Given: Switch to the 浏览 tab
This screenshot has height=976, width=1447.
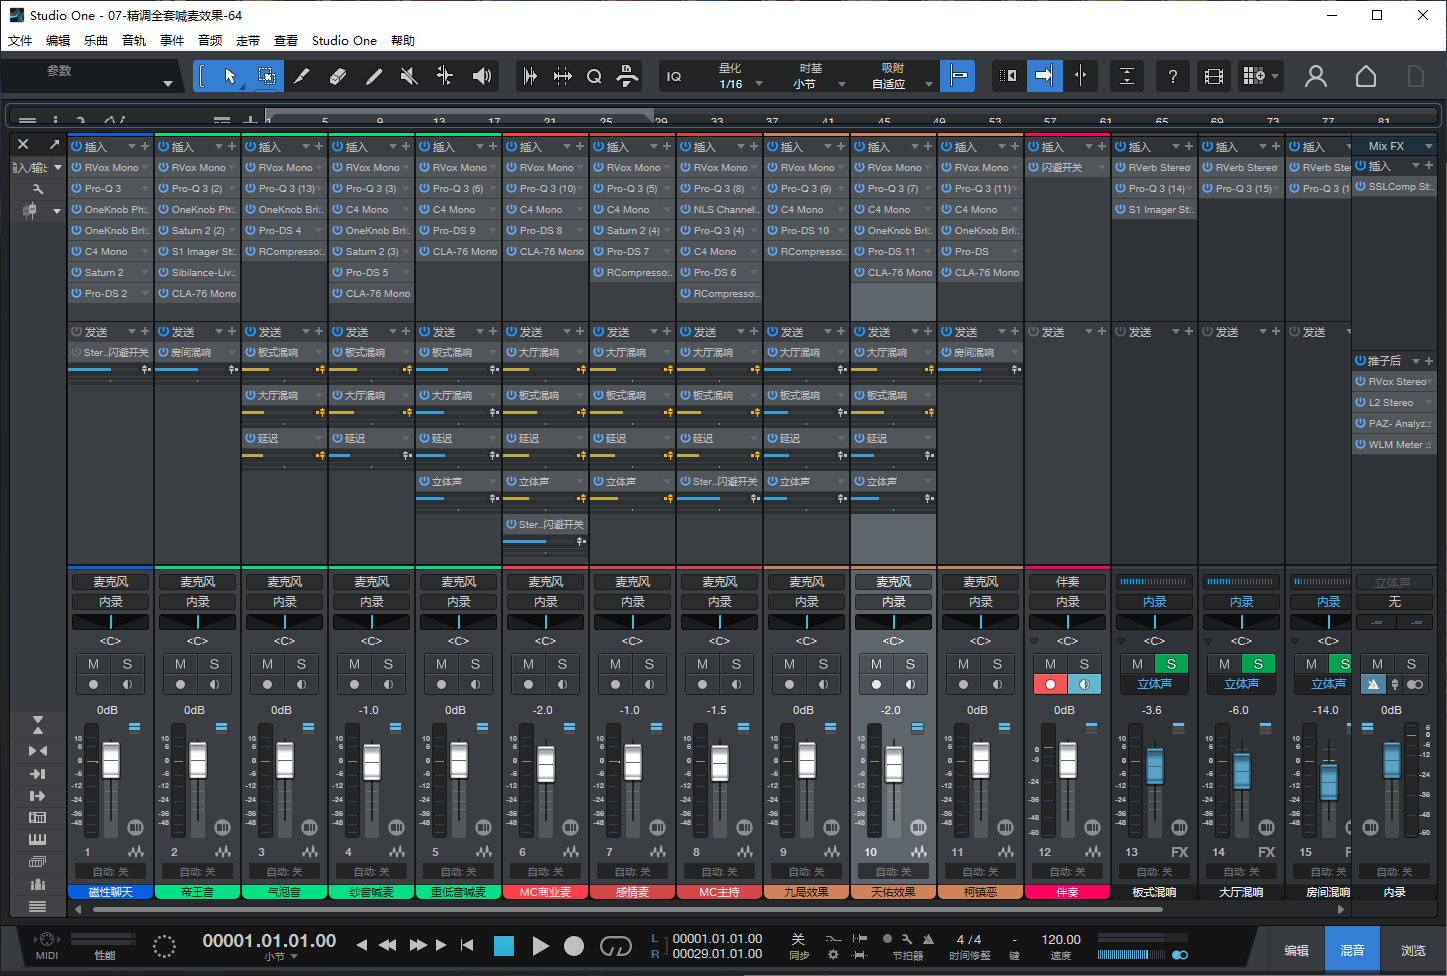Looking at the screenshot, I should tap(1413, 950).
